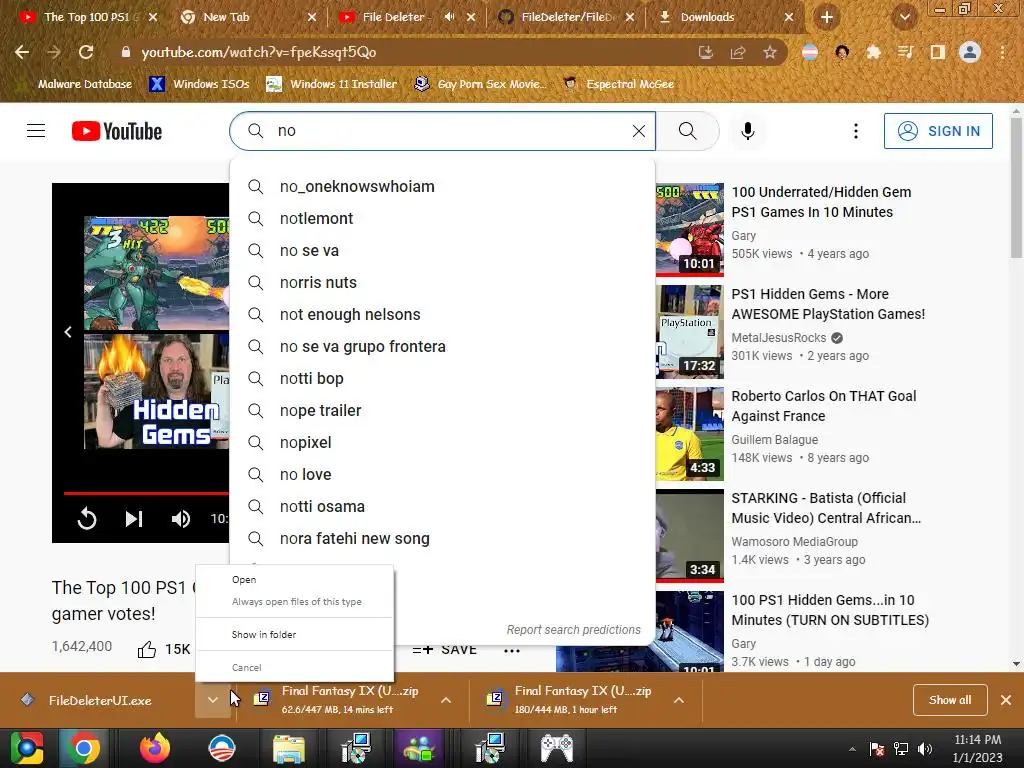Open the YouTube guide hamburger menu
This screenshot has width=1024, height=768.
(x=36, y=131)
